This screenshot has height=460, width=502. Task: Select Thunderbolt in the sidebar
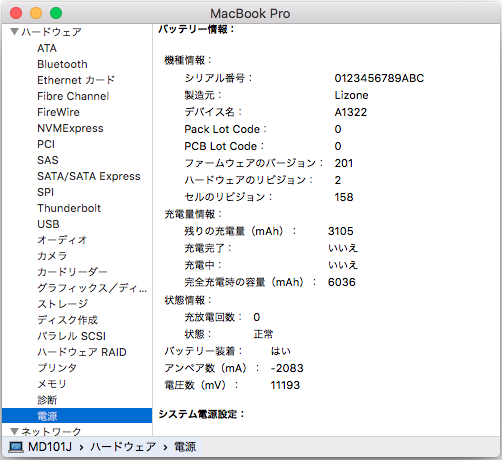click(x=69, y=208)
